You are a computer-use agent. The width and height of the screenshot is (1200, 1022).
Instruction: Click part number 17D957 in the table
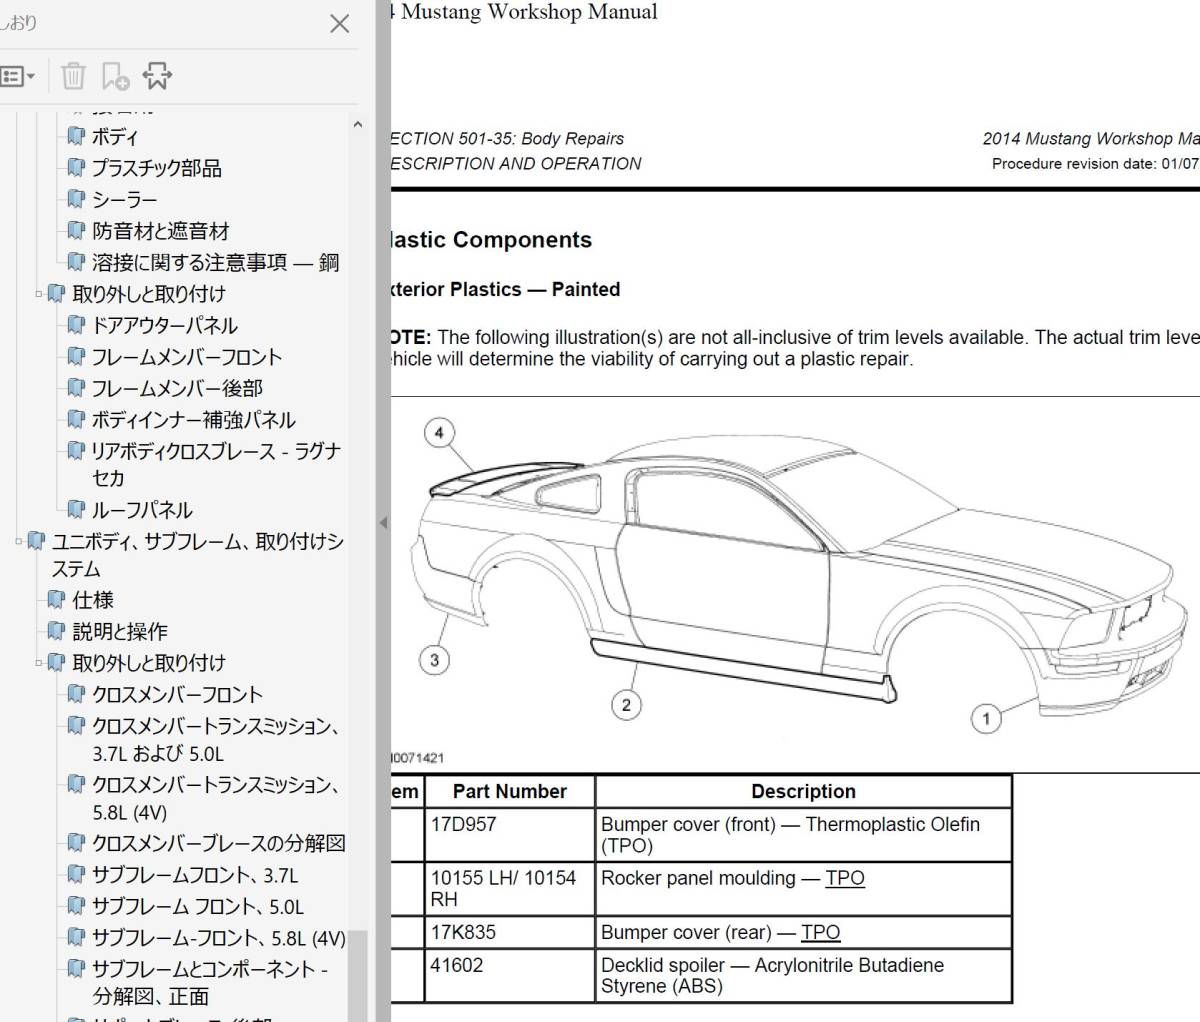tap(464, 824)
